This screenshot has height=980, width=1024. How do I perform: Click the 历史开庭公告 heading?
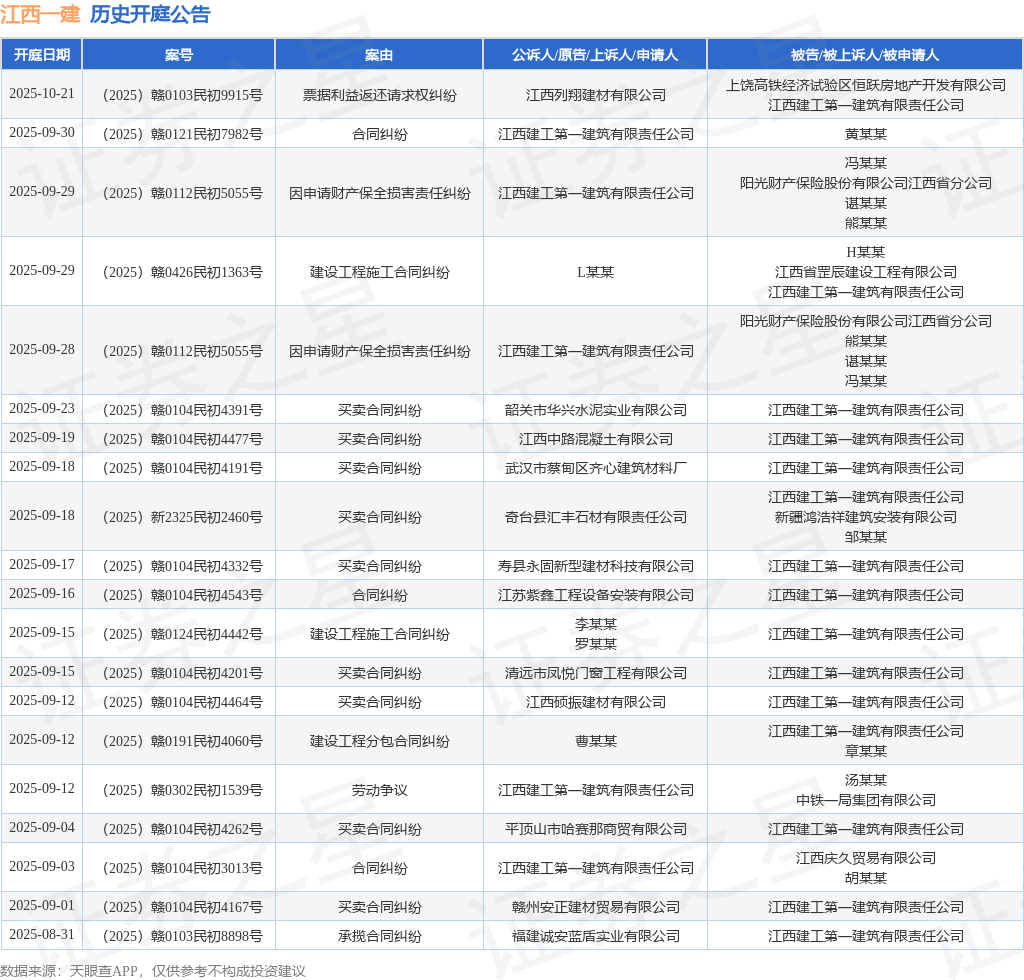pyautogui.click(x=150, y=14)
